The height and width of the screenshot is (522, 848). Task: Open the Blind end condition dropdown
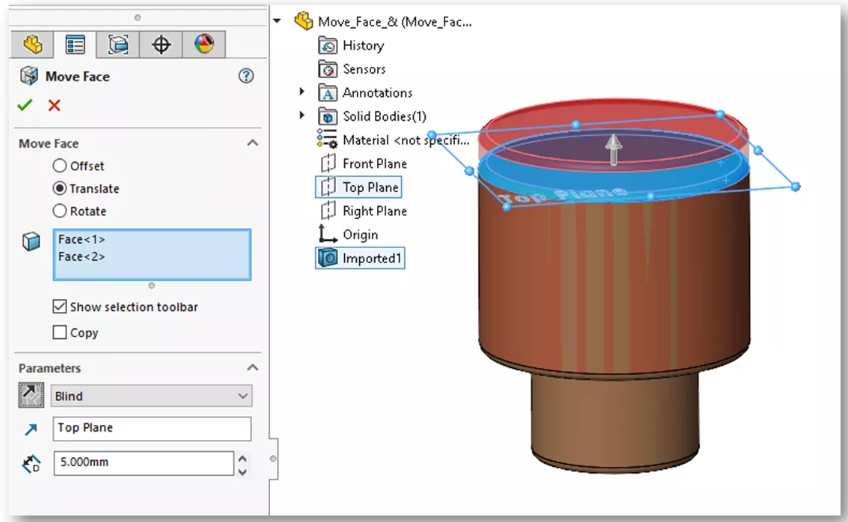[151, 396]
